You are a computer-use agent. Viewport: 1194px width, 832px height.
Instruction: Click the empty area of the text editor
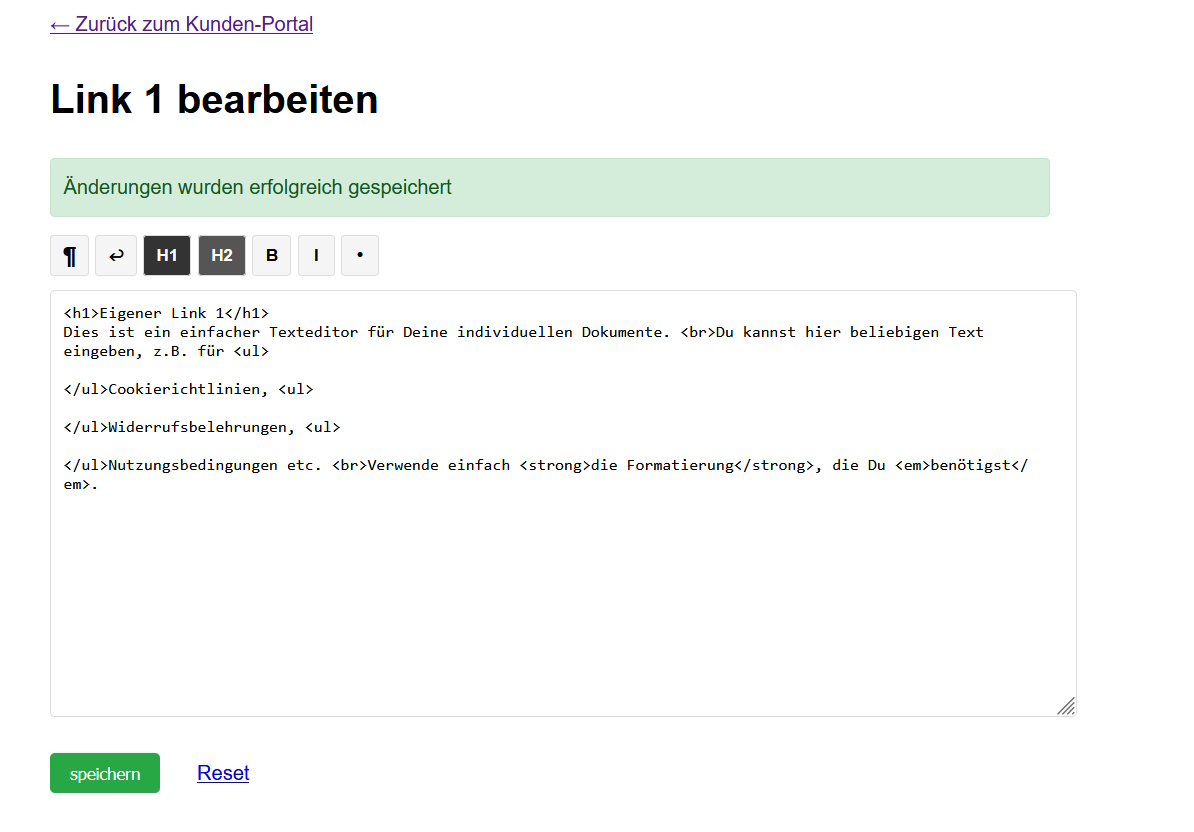tap(560, 600)
